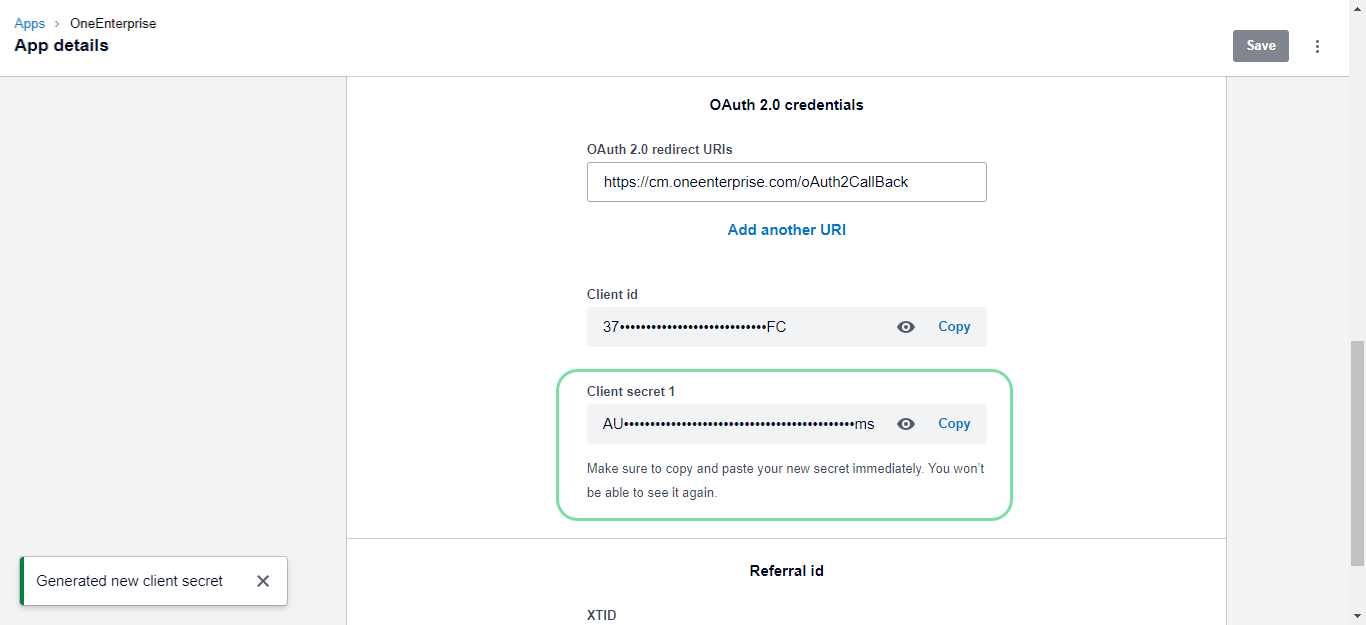This screenshot has height=625, width=1366.
Task: Click the breadcrumb chevron separator
Action: pyautogui.click(x=57, y=23)
